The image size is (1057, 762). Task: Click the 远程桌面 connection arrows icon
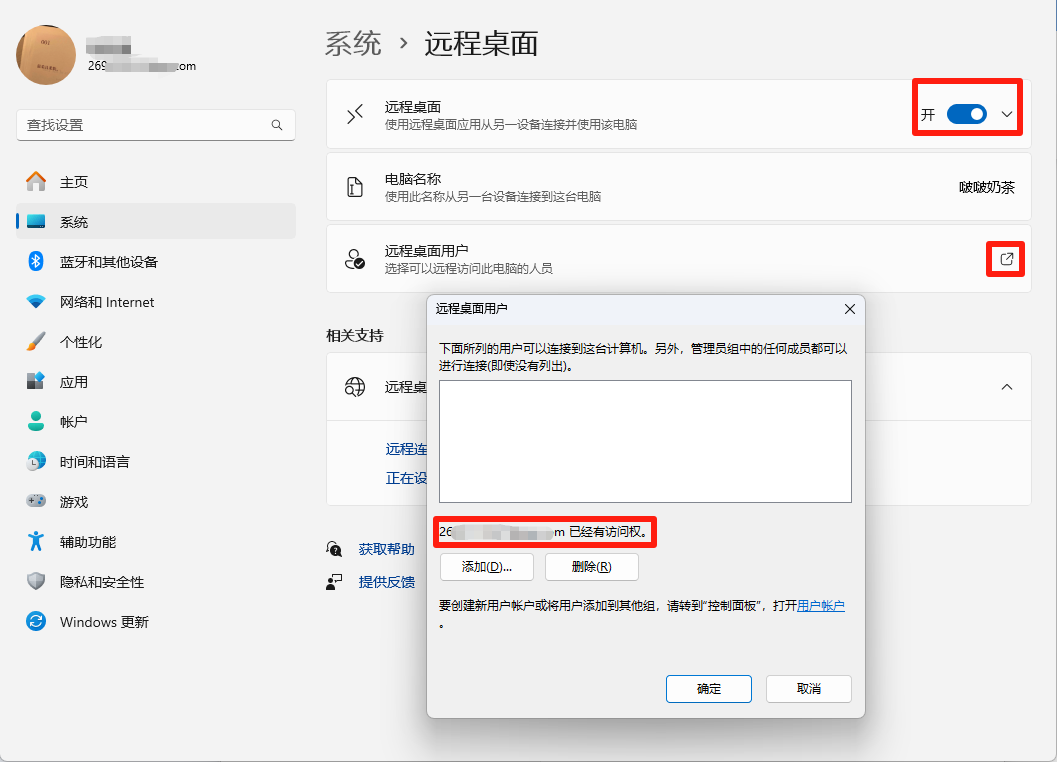pos(355,115)
